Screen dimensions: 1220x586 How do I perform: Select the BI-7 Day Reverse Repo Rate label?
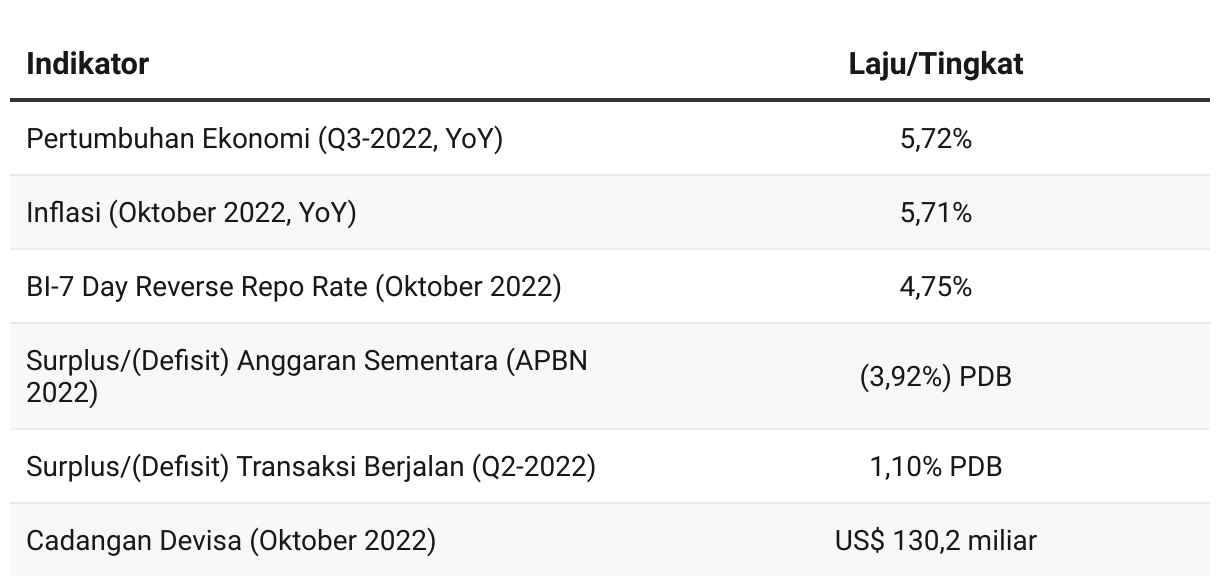[x=293, y=287]
